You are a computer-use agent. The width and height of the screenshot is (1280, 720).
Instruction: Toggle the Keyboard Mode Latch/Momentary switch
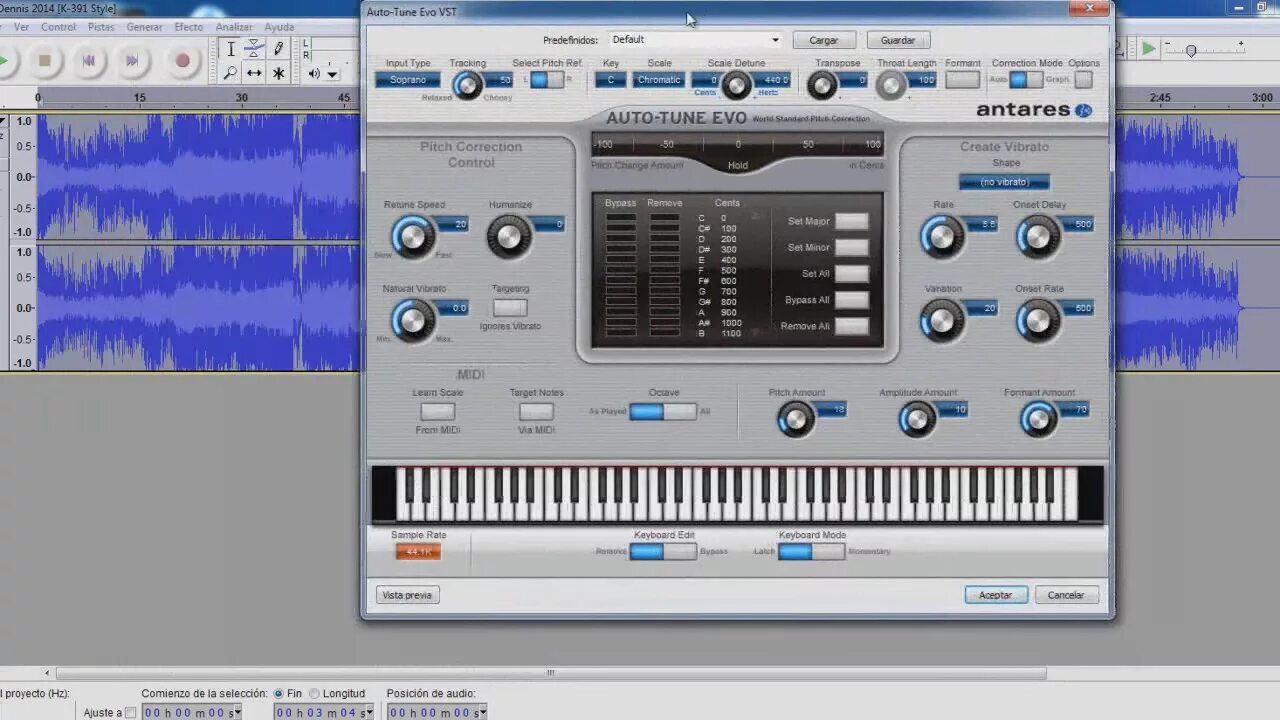click(811, 551)
